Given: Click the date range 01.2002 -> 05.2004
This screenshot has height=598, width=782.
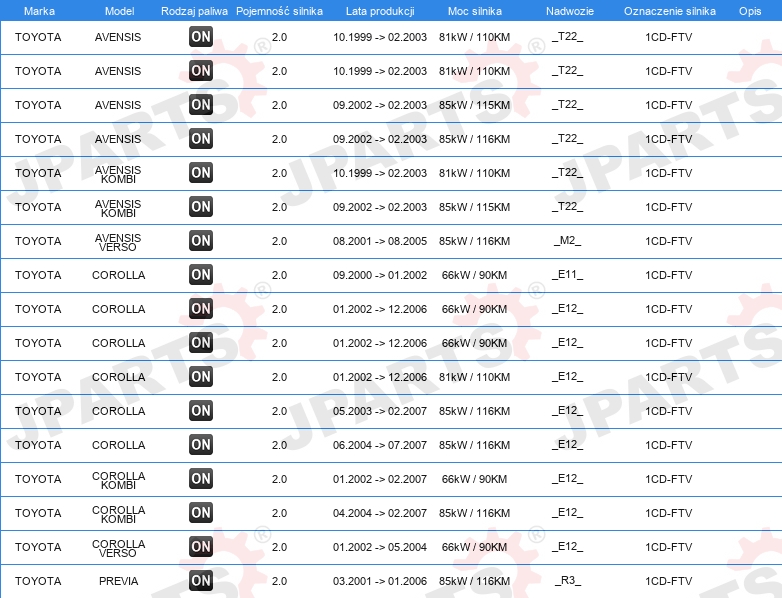Looking at the screenshot, I should (380, 547).
